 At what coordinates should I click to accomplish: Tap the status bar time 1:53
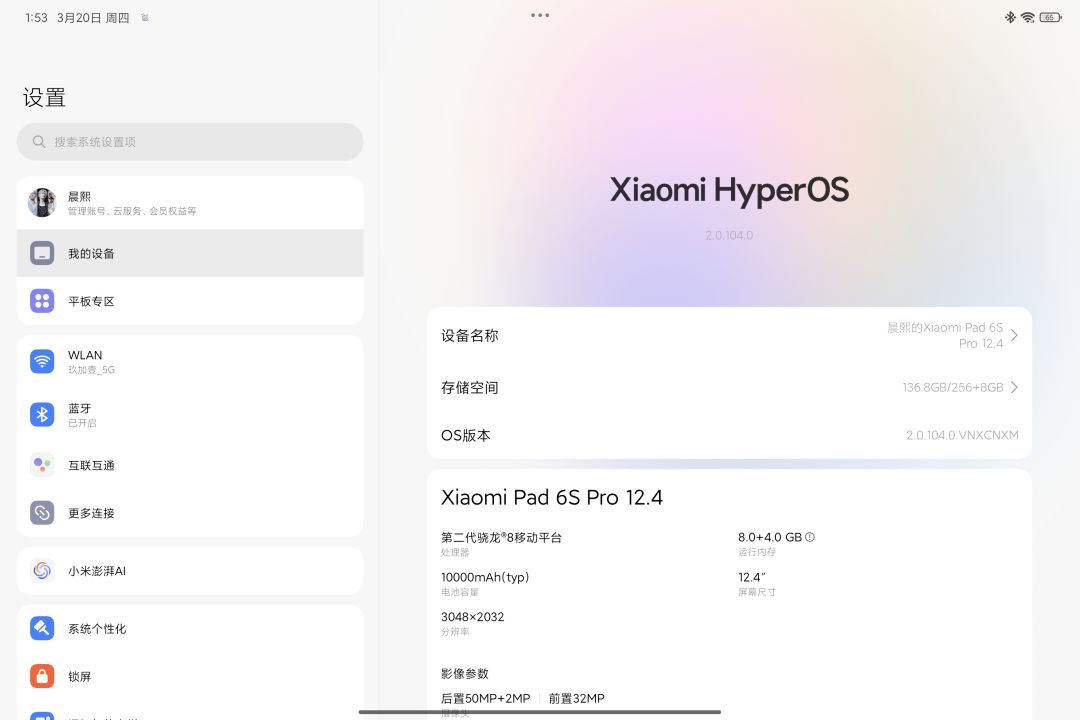36,17
